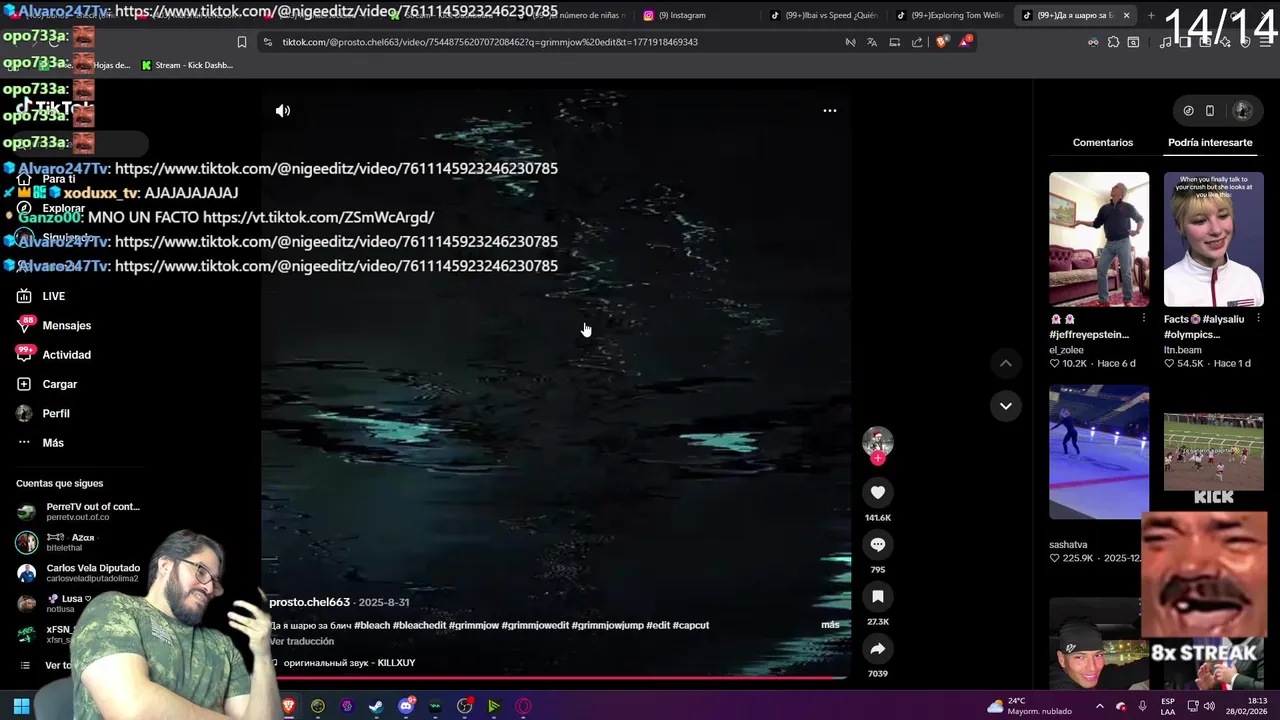
Task: Switch to the Comentarios tab
Action: click(x=1102, y=142)
